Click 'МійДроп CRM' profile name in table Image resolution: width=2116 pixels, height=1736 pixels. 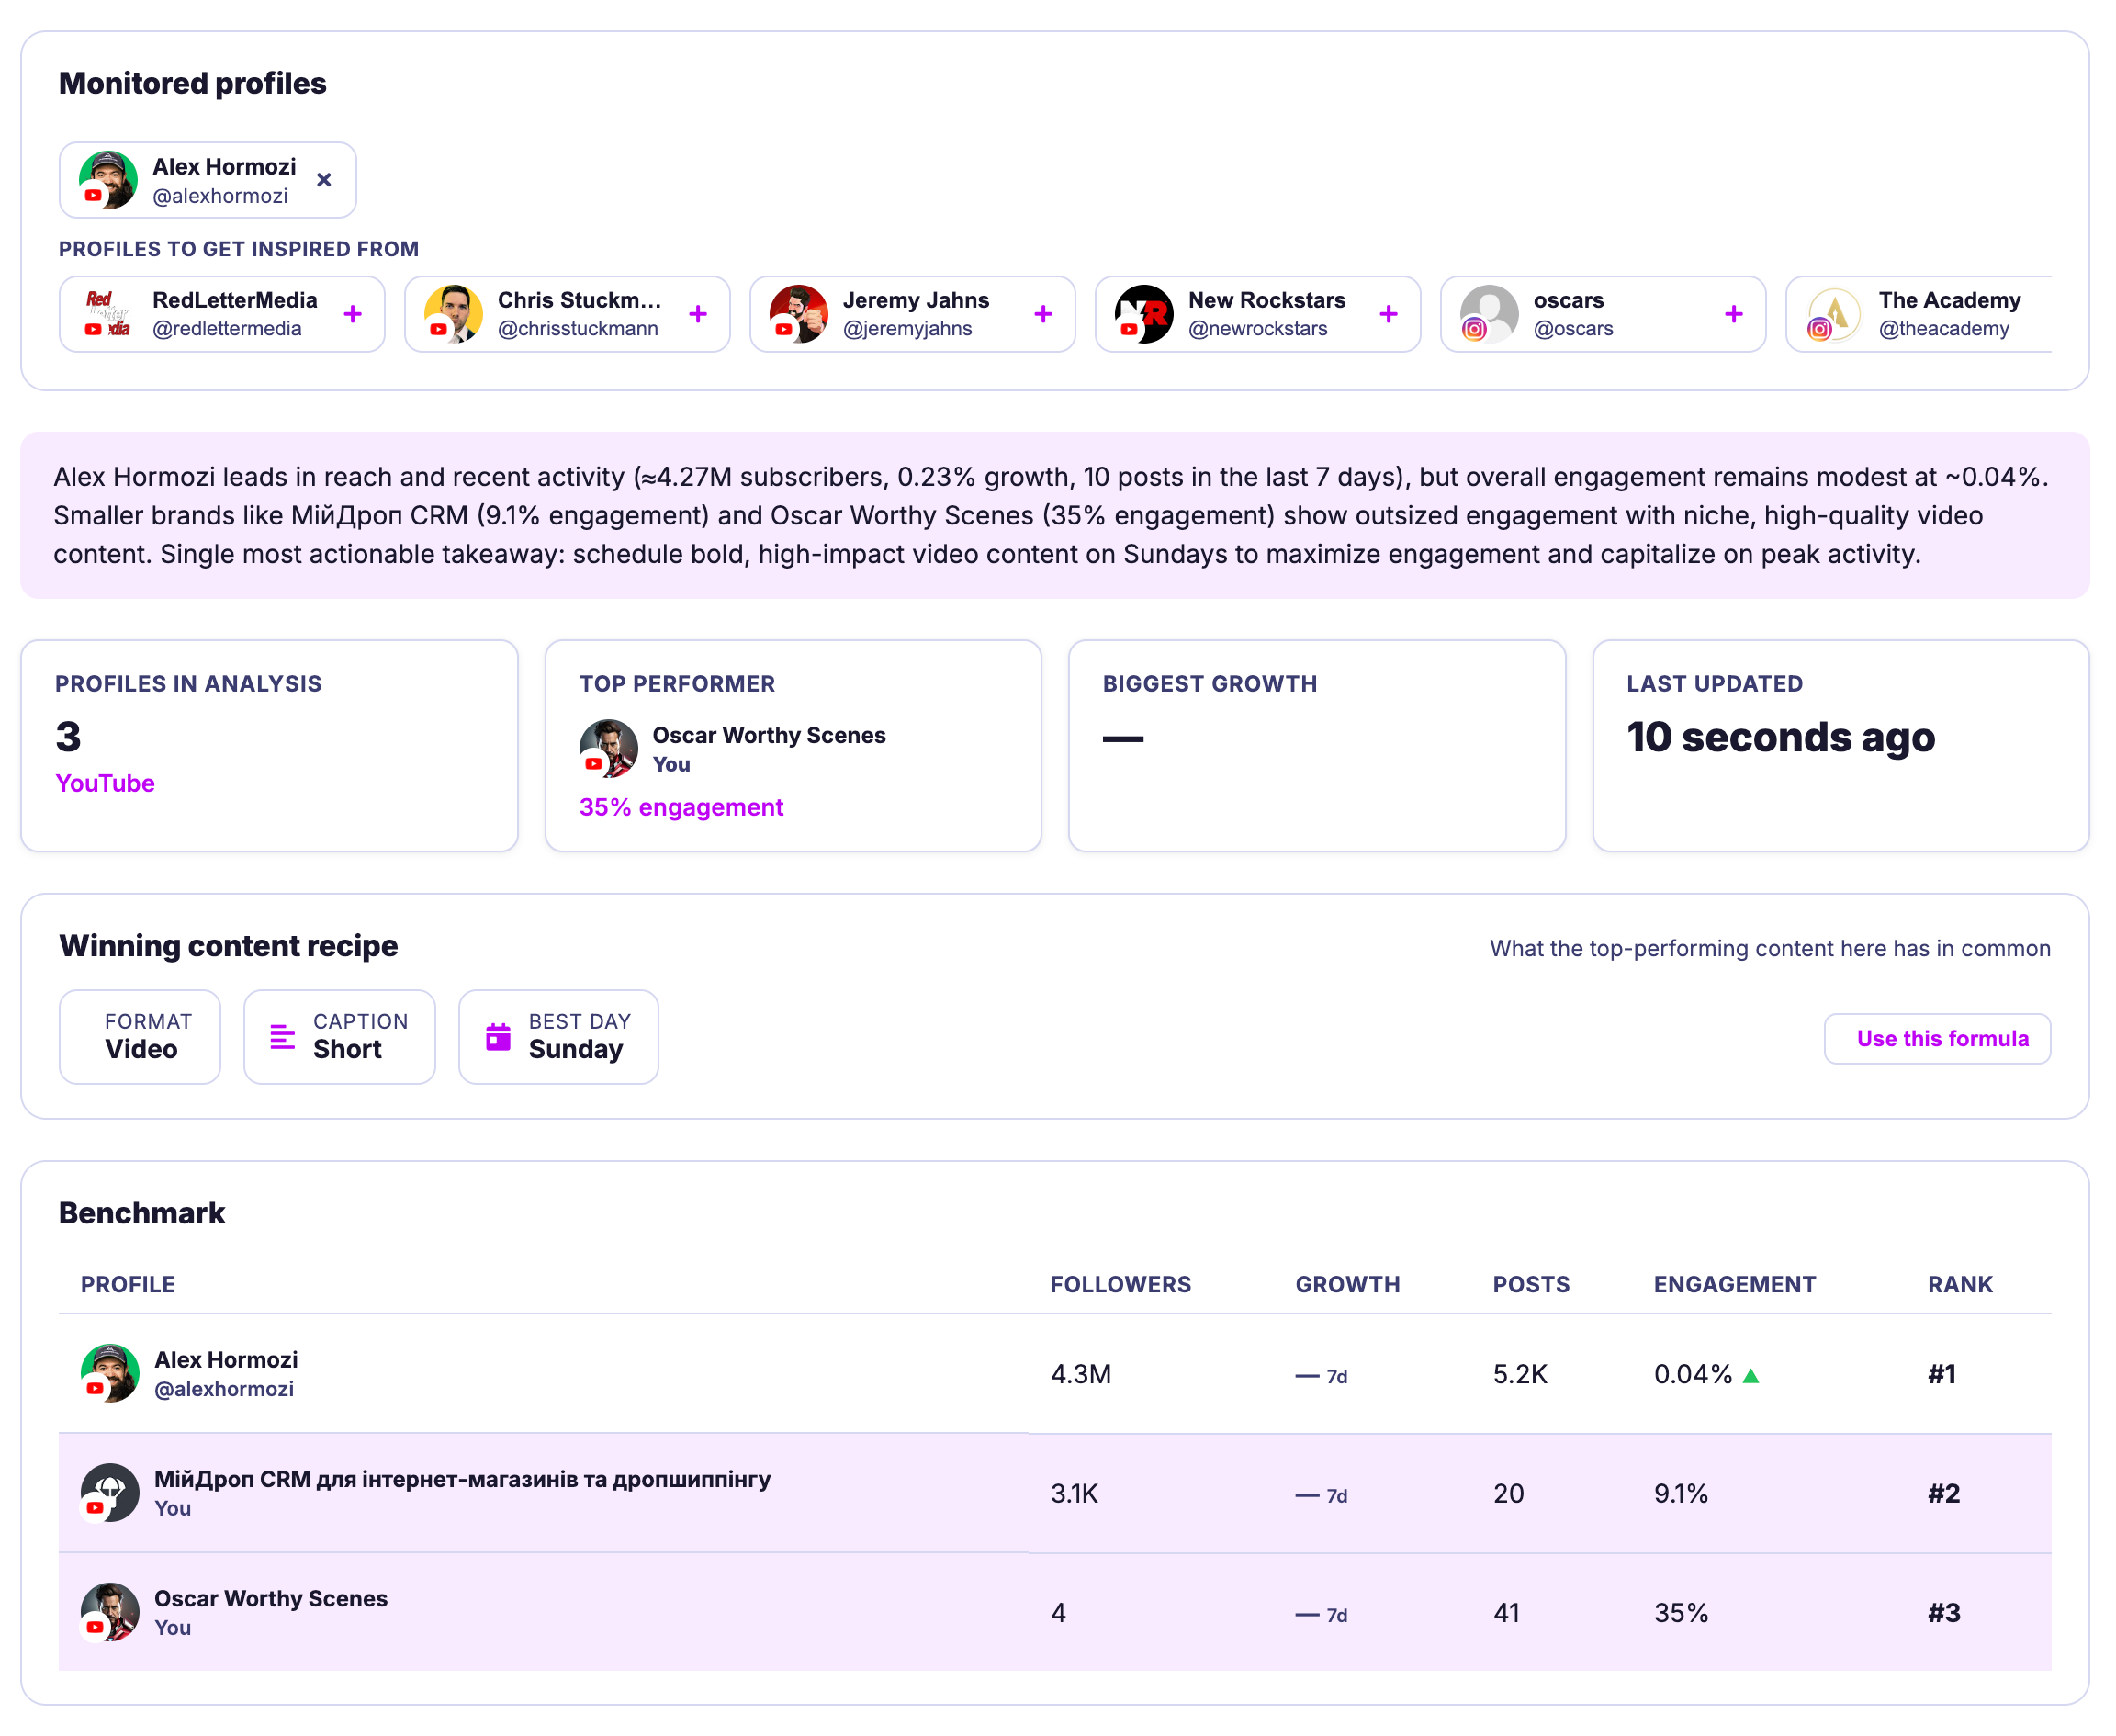click(x=462, y=1479)
